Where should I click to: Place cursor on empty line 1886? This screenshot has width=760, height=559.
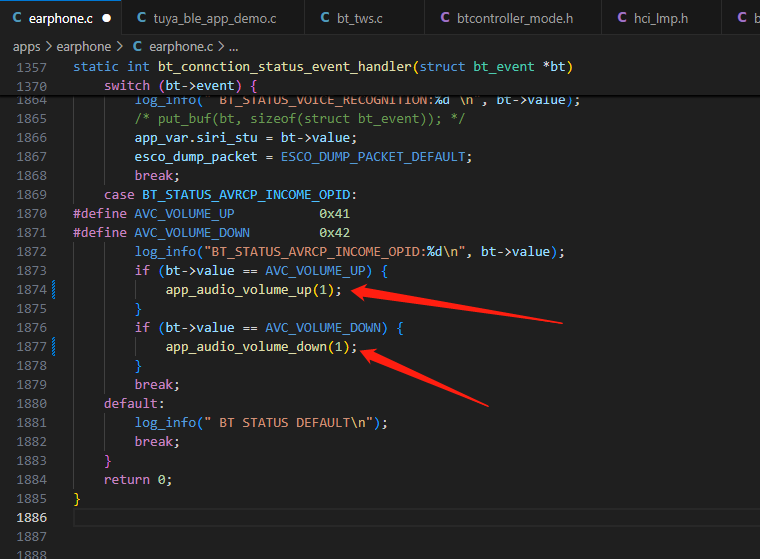416,518
